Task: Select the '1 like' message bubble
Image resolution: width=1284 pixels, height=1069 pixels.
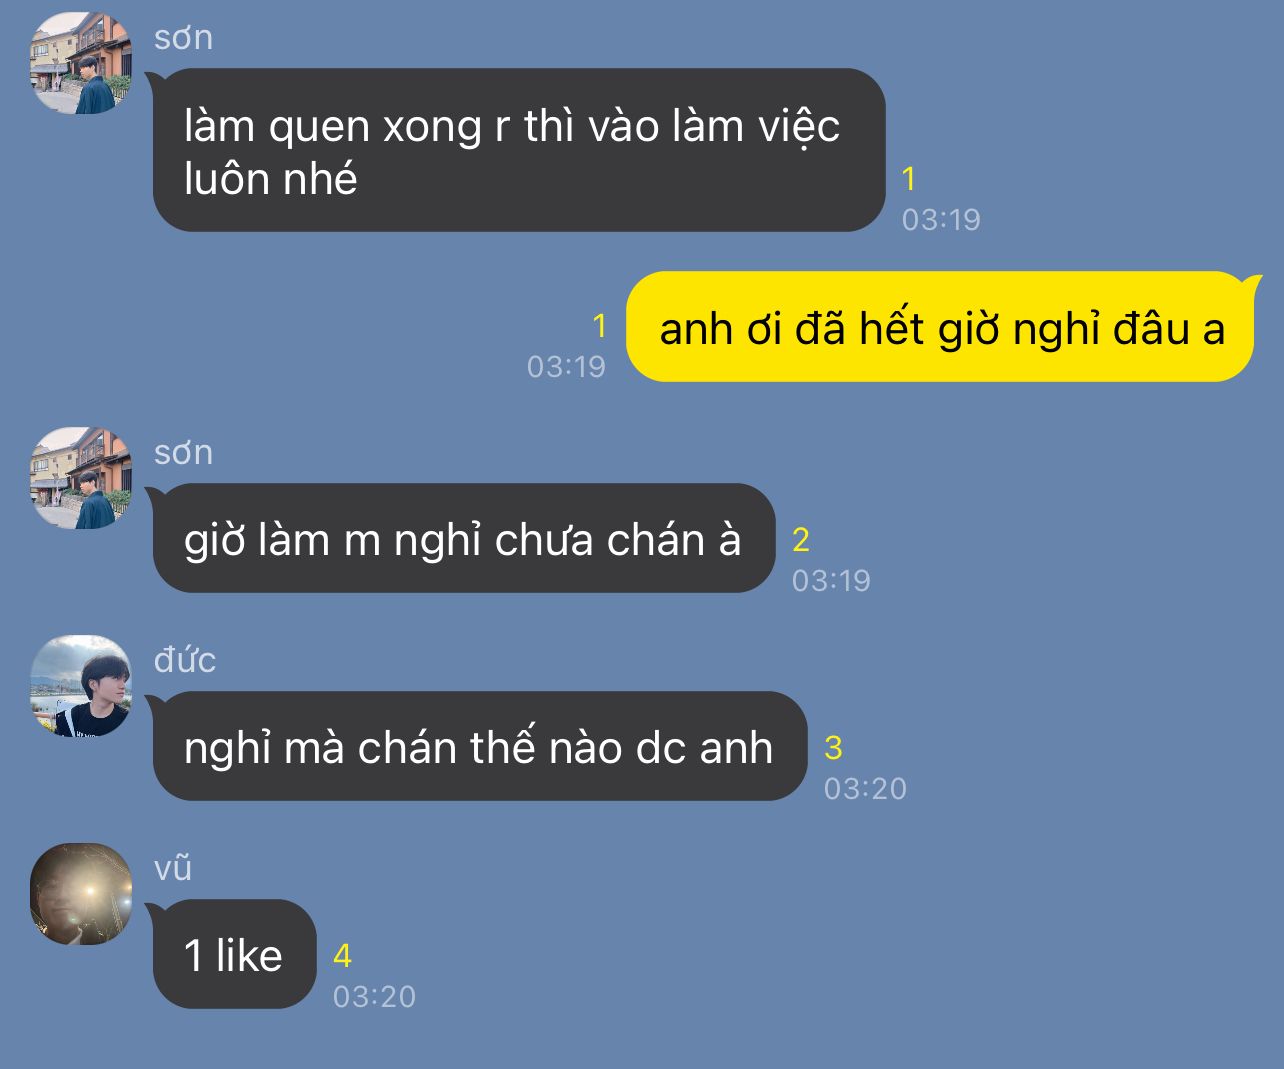Action: click(234, 954)
